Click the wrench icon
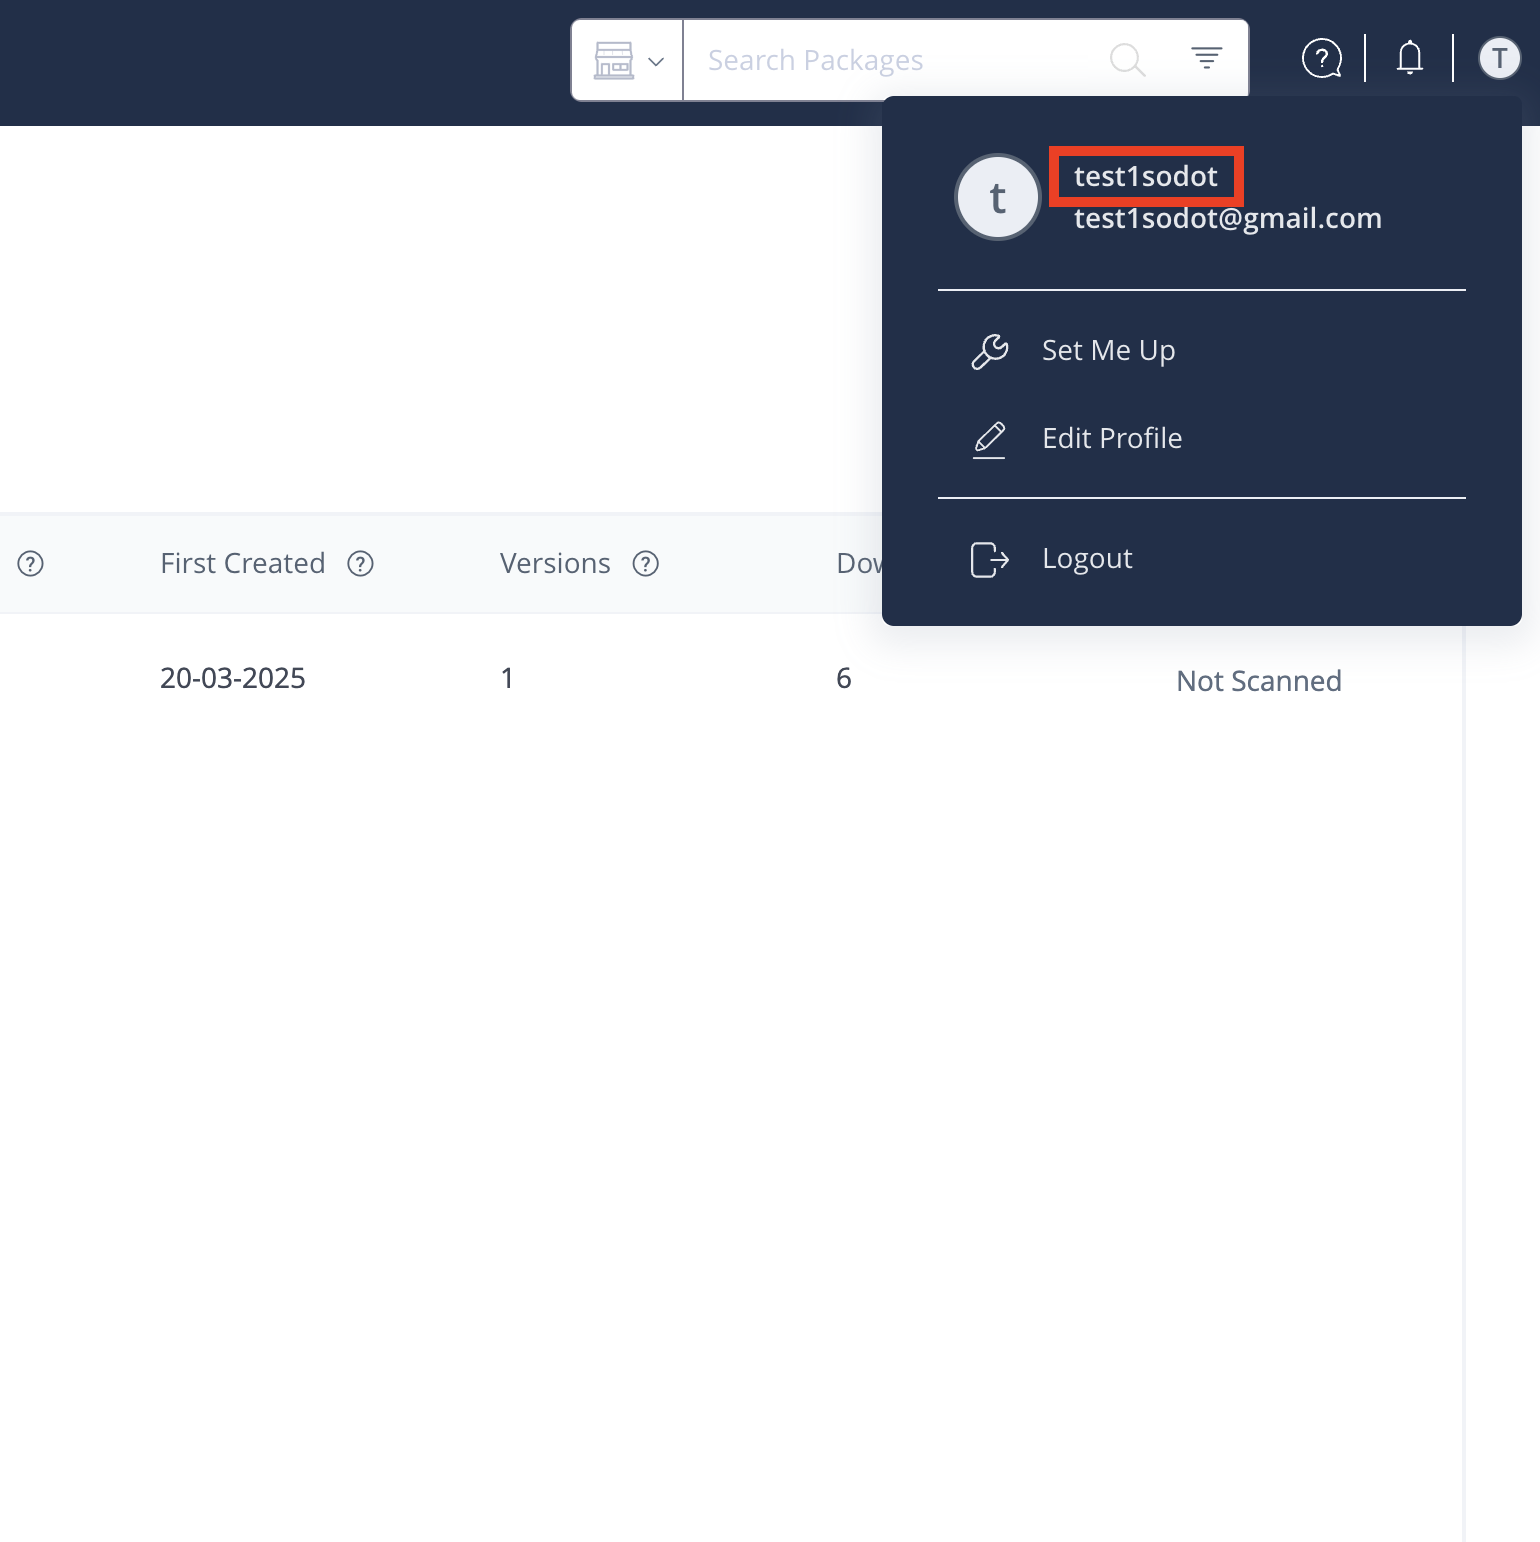 point(990,351)
